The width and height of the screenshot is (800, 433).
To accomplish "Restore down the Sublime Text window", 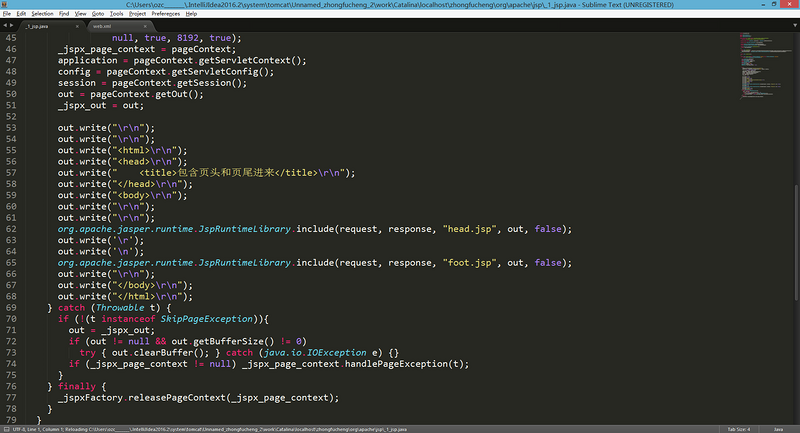I will click(774, 4).
